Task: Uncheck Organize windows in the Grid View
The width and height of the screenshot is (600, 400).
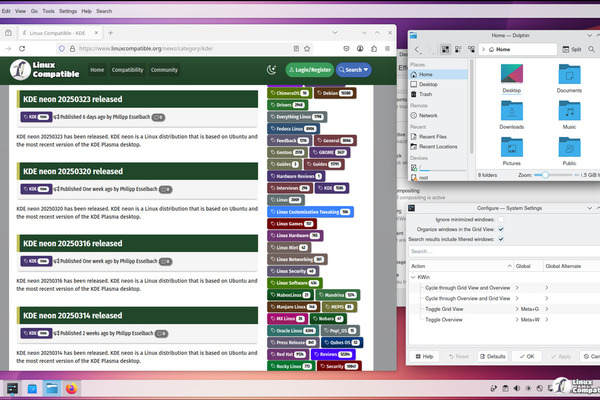Action: tap(501, 229)
